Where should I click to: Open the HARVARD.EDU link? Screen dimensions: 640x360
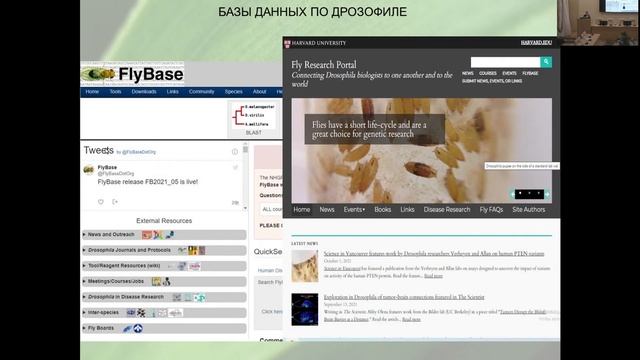536,43
